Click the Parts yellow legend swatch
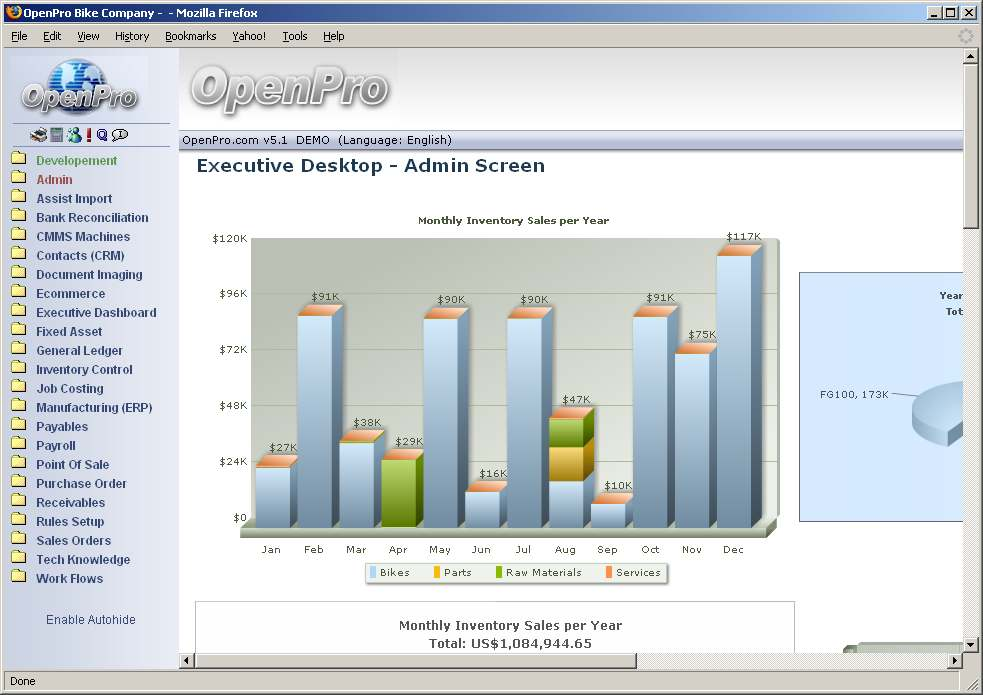 [437, 573]
